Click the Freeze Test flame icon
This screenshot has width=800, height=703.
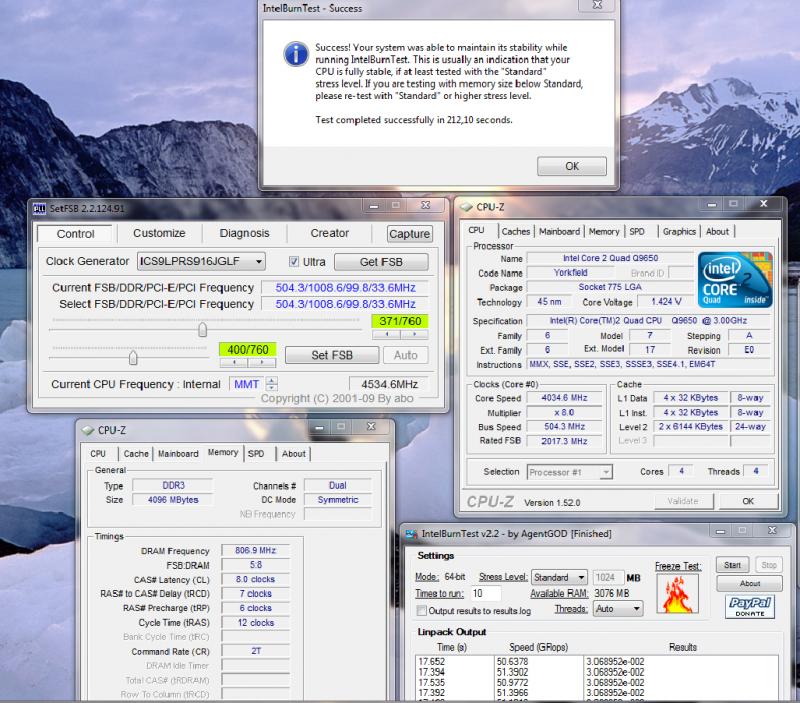click(677, 594)
